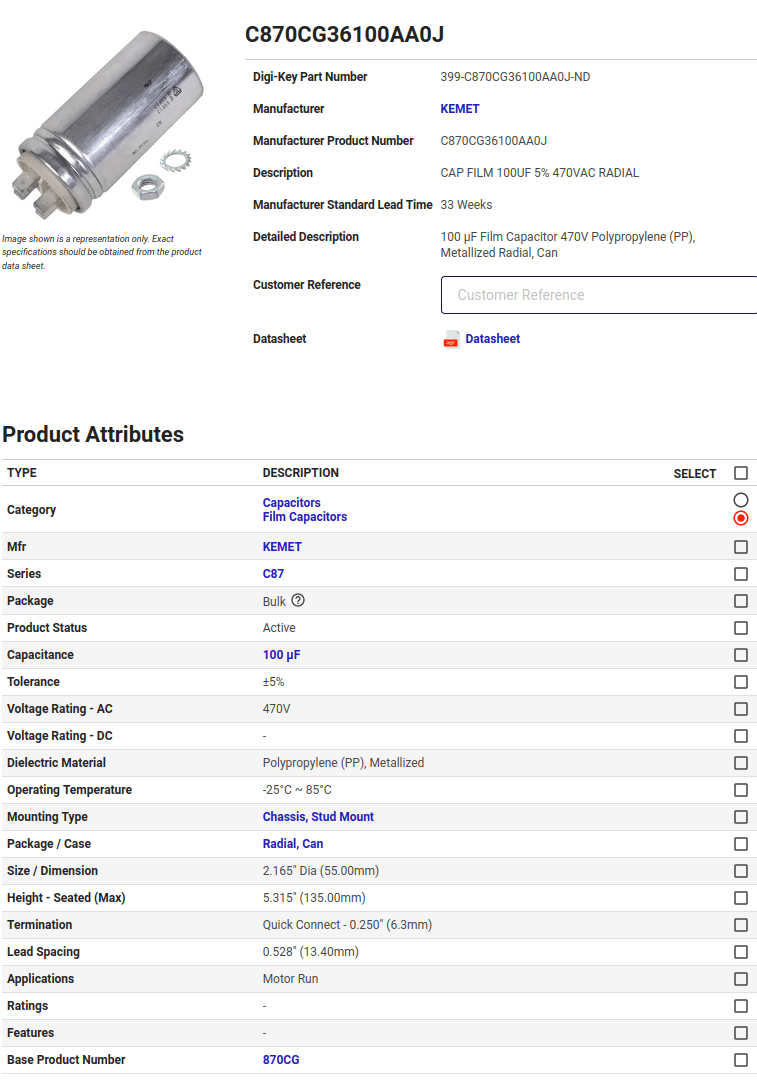Click the C870CG36100AA0J page title

(345, 34)
